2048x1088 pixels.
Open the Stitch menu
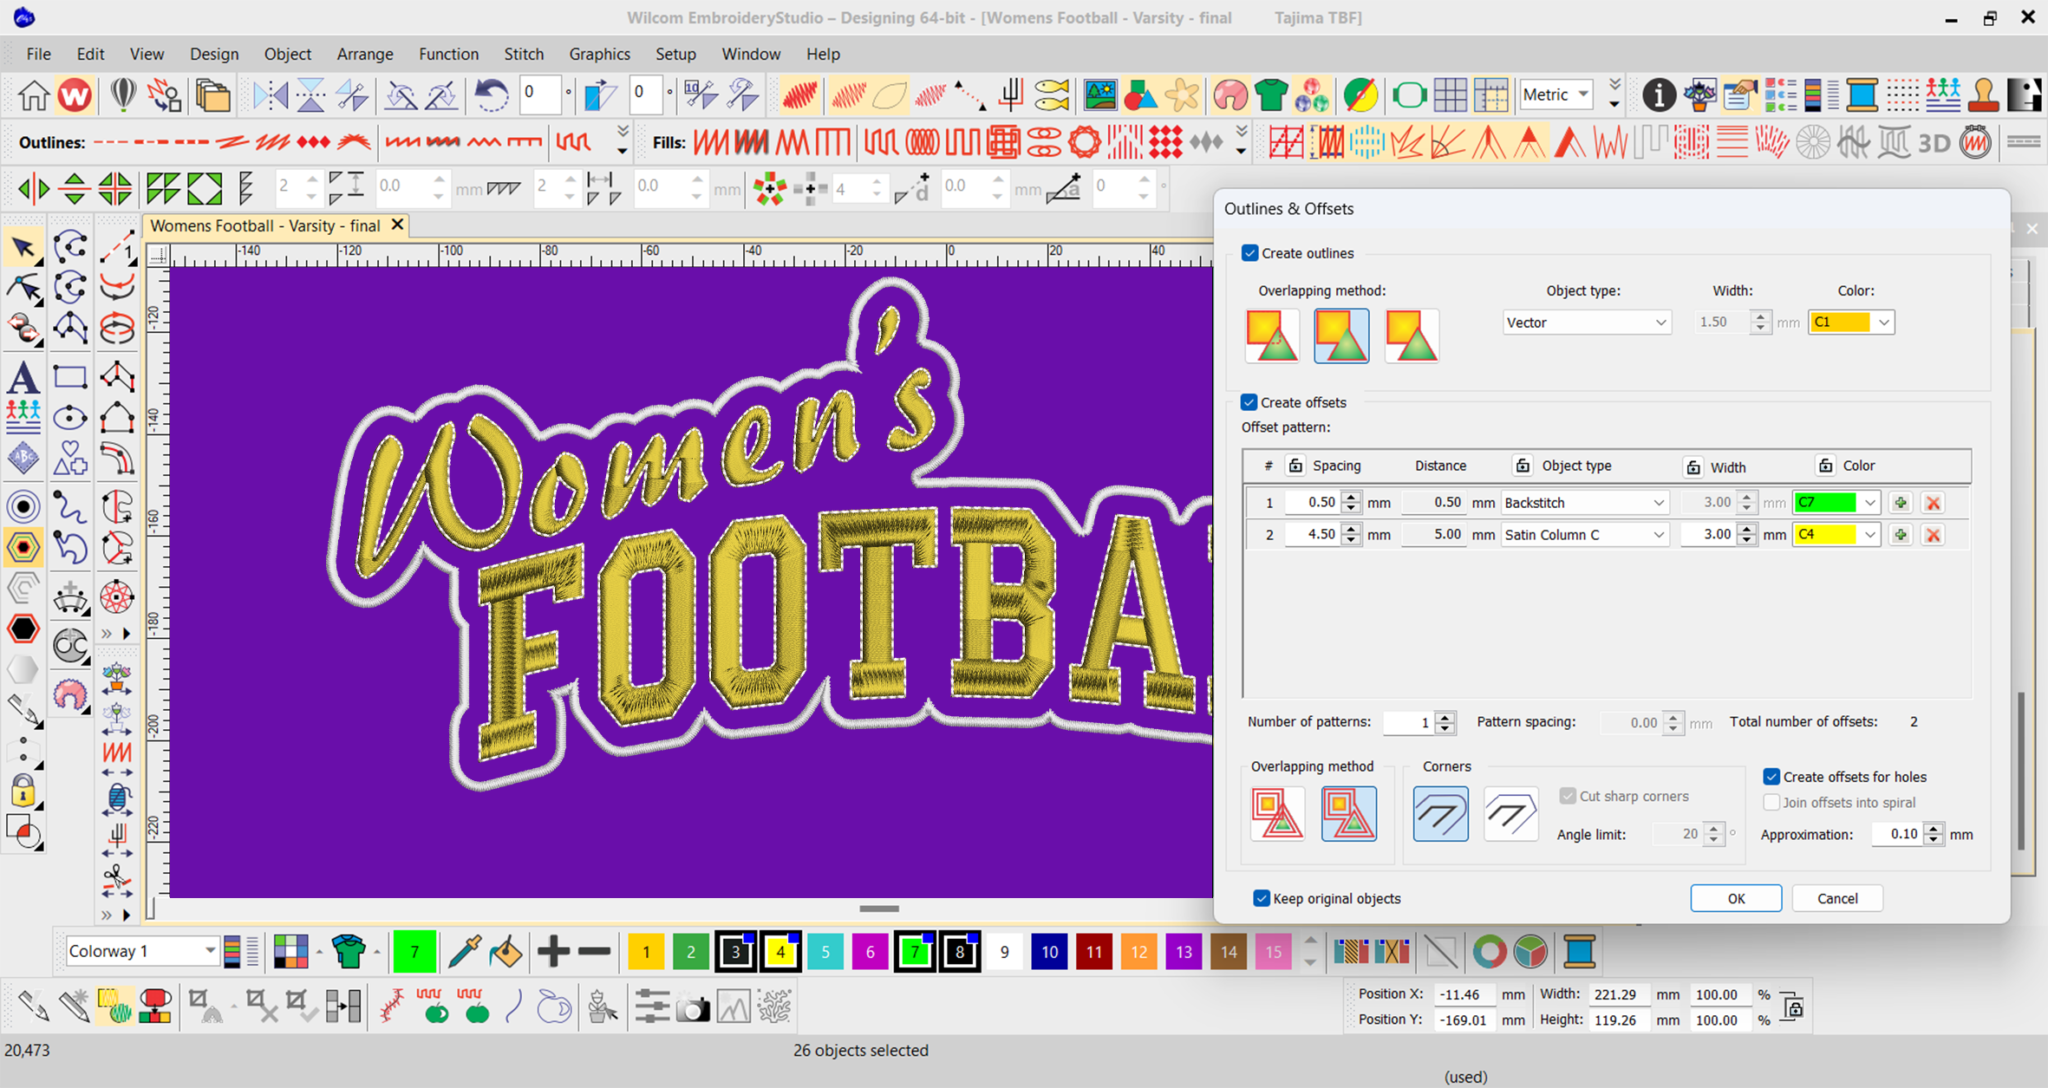(524, 54)
